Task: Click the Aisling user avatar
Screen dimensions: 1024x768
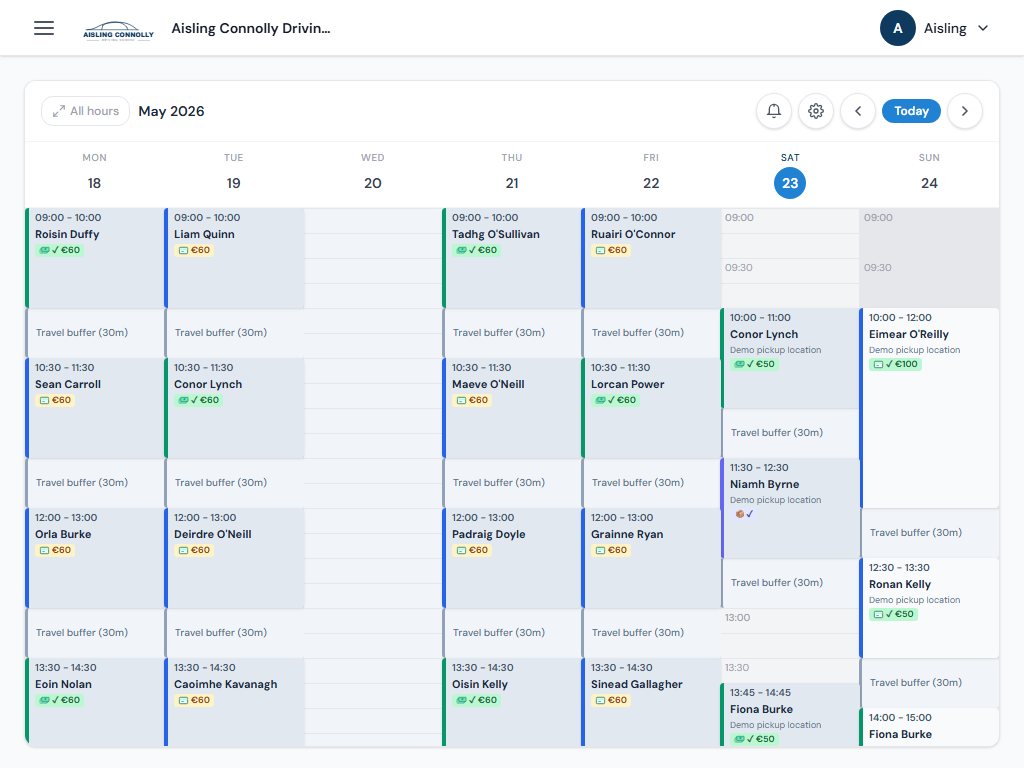Action: click(x=897, y=28)
